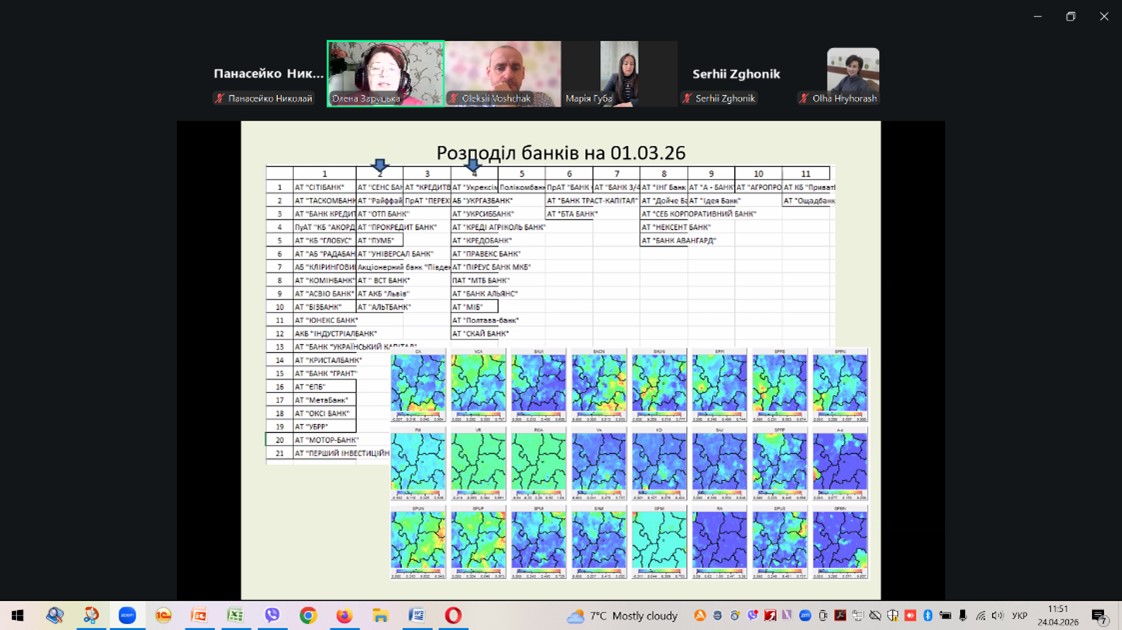
Task: Click the clock showing 11:51
Action: 1058,616
